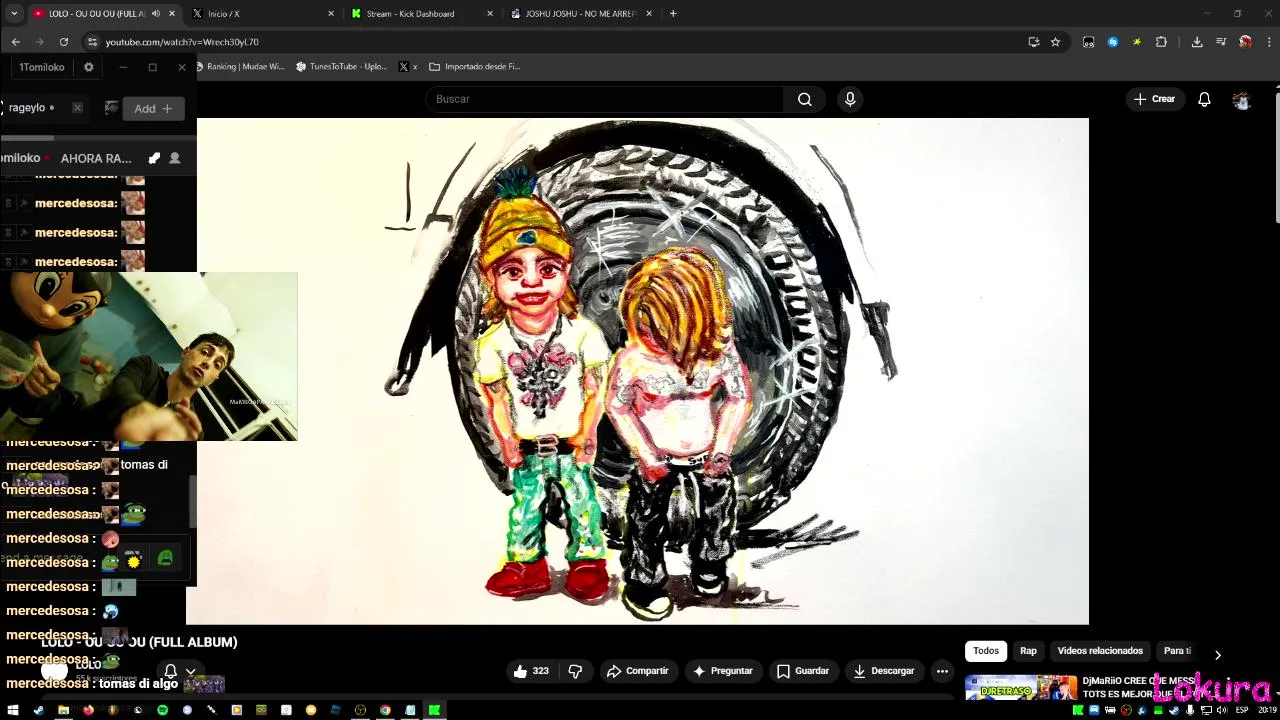Open the volume control in system tray
Image resolution: width=1280 pixels, height=720 pixels.
point(1222,710)
